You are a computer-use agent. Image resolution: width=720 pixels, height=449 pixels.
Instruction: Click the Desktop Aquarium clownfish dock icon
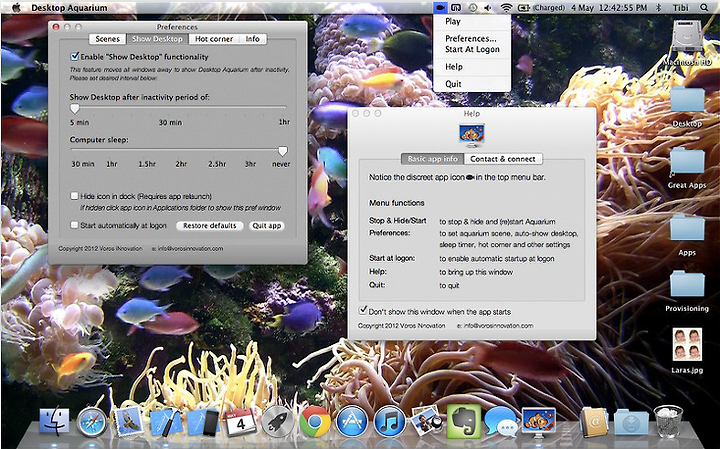pyautogui.click(x=539, y=421)
